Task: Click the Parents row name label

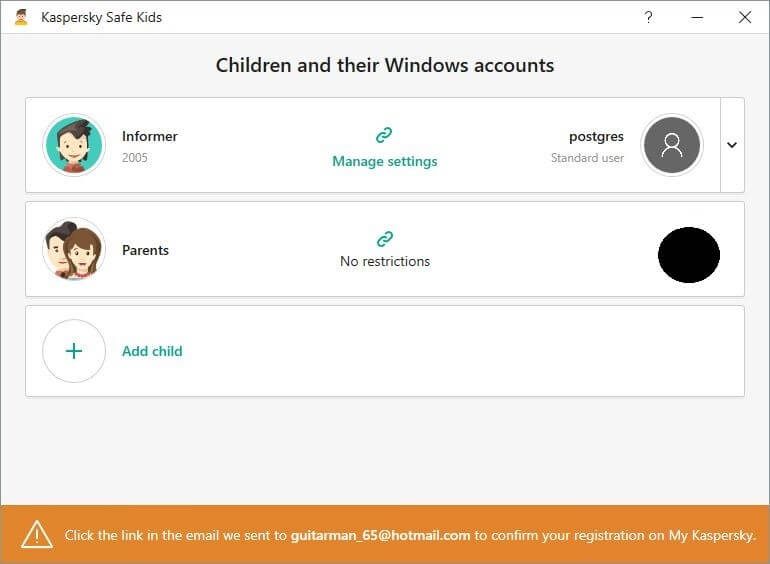Action: (145, 250)
